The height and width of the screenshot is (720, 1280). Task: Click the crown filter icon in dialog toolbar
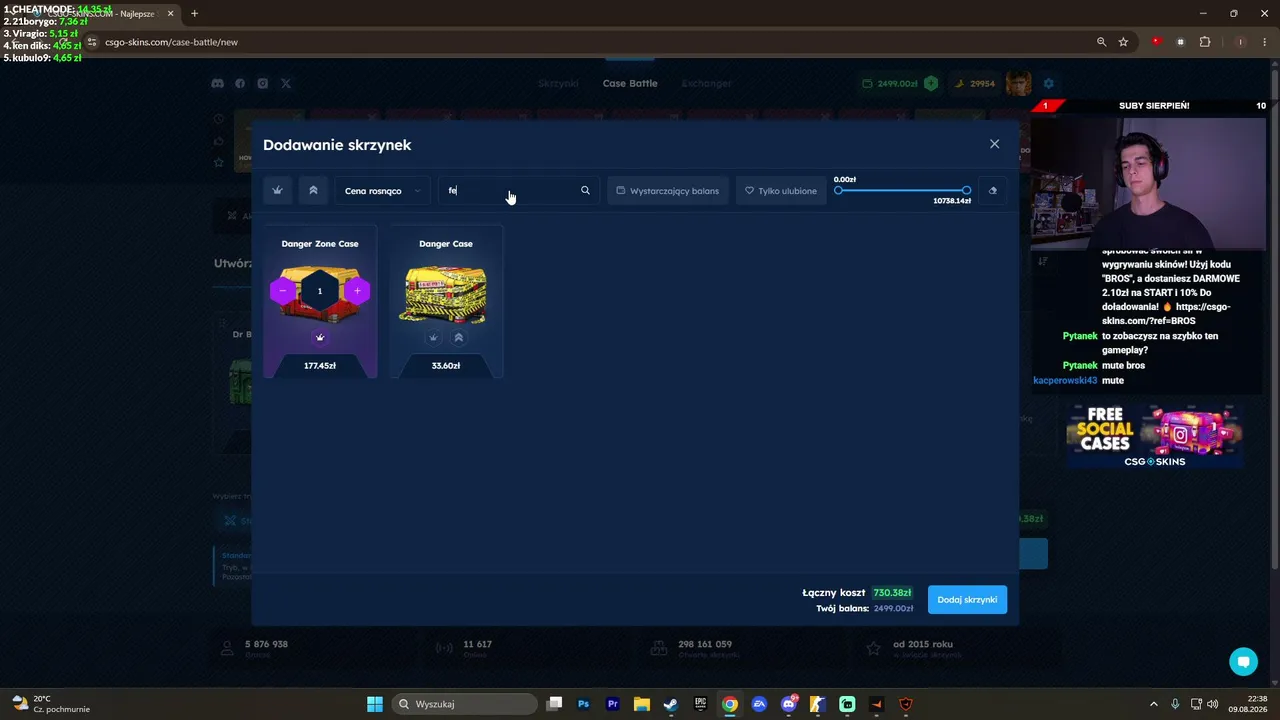[x=278, y=191]
